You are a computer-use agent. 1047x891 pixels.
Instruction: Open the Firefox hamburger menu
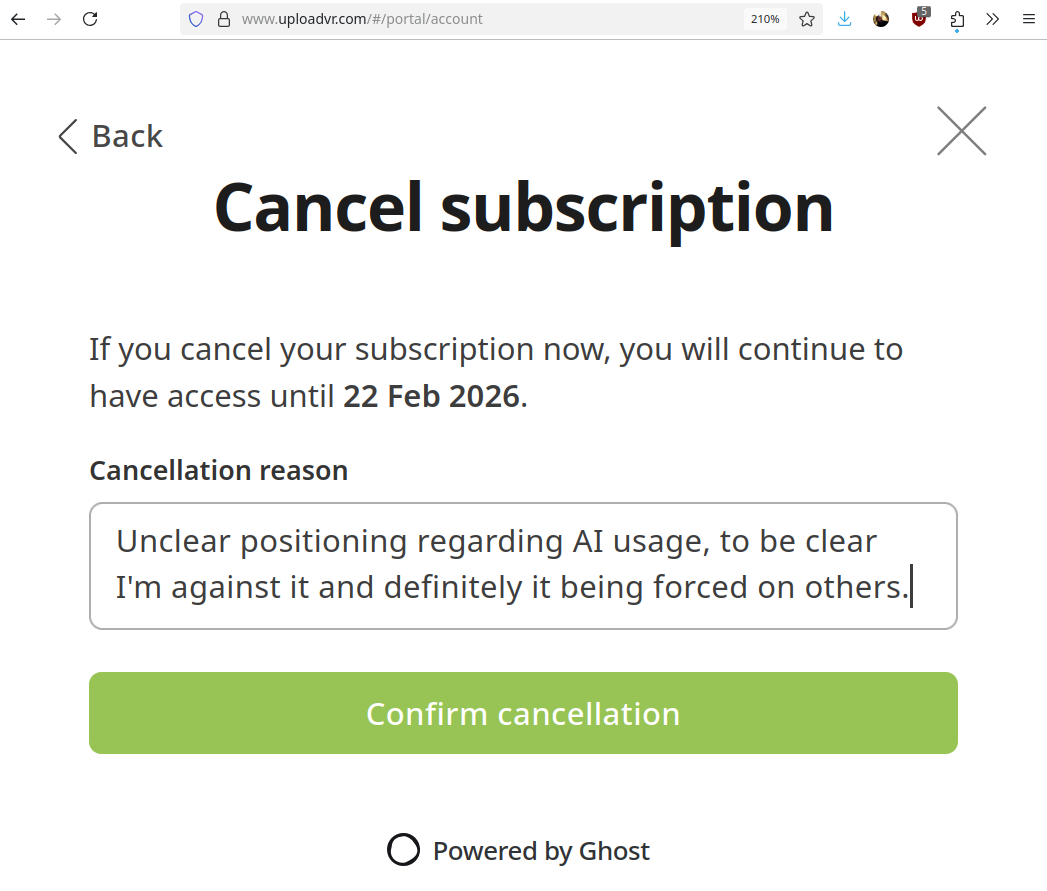(x=1028, y=19)
